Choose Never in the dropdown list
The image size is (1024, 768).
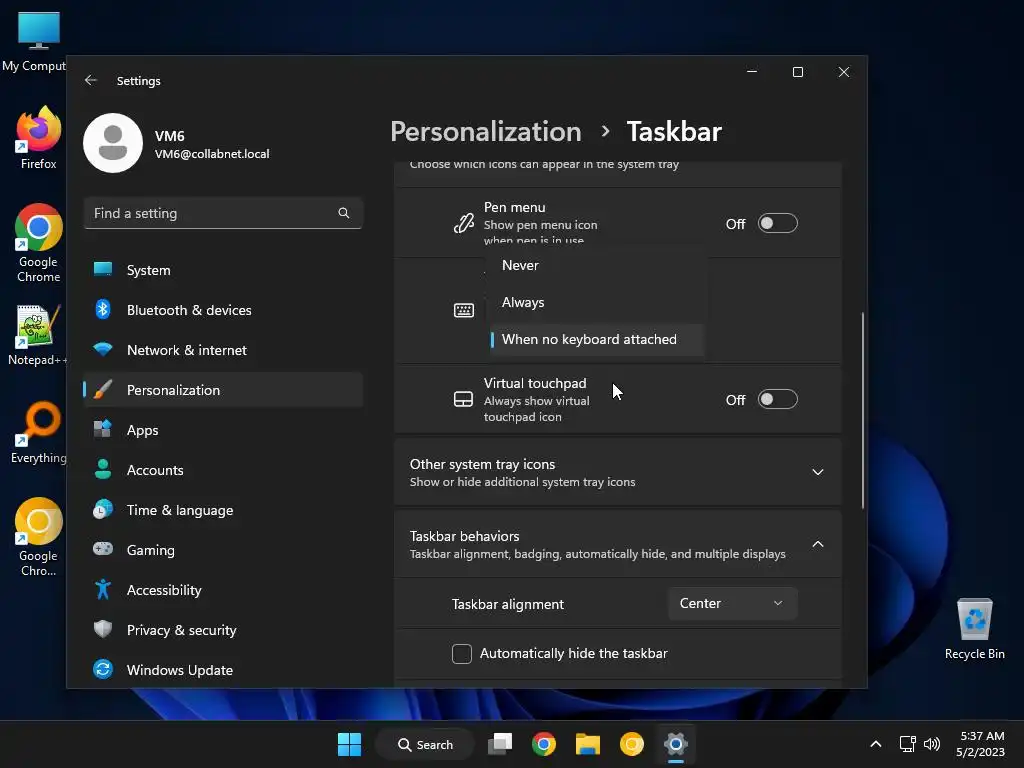[596, 265]
